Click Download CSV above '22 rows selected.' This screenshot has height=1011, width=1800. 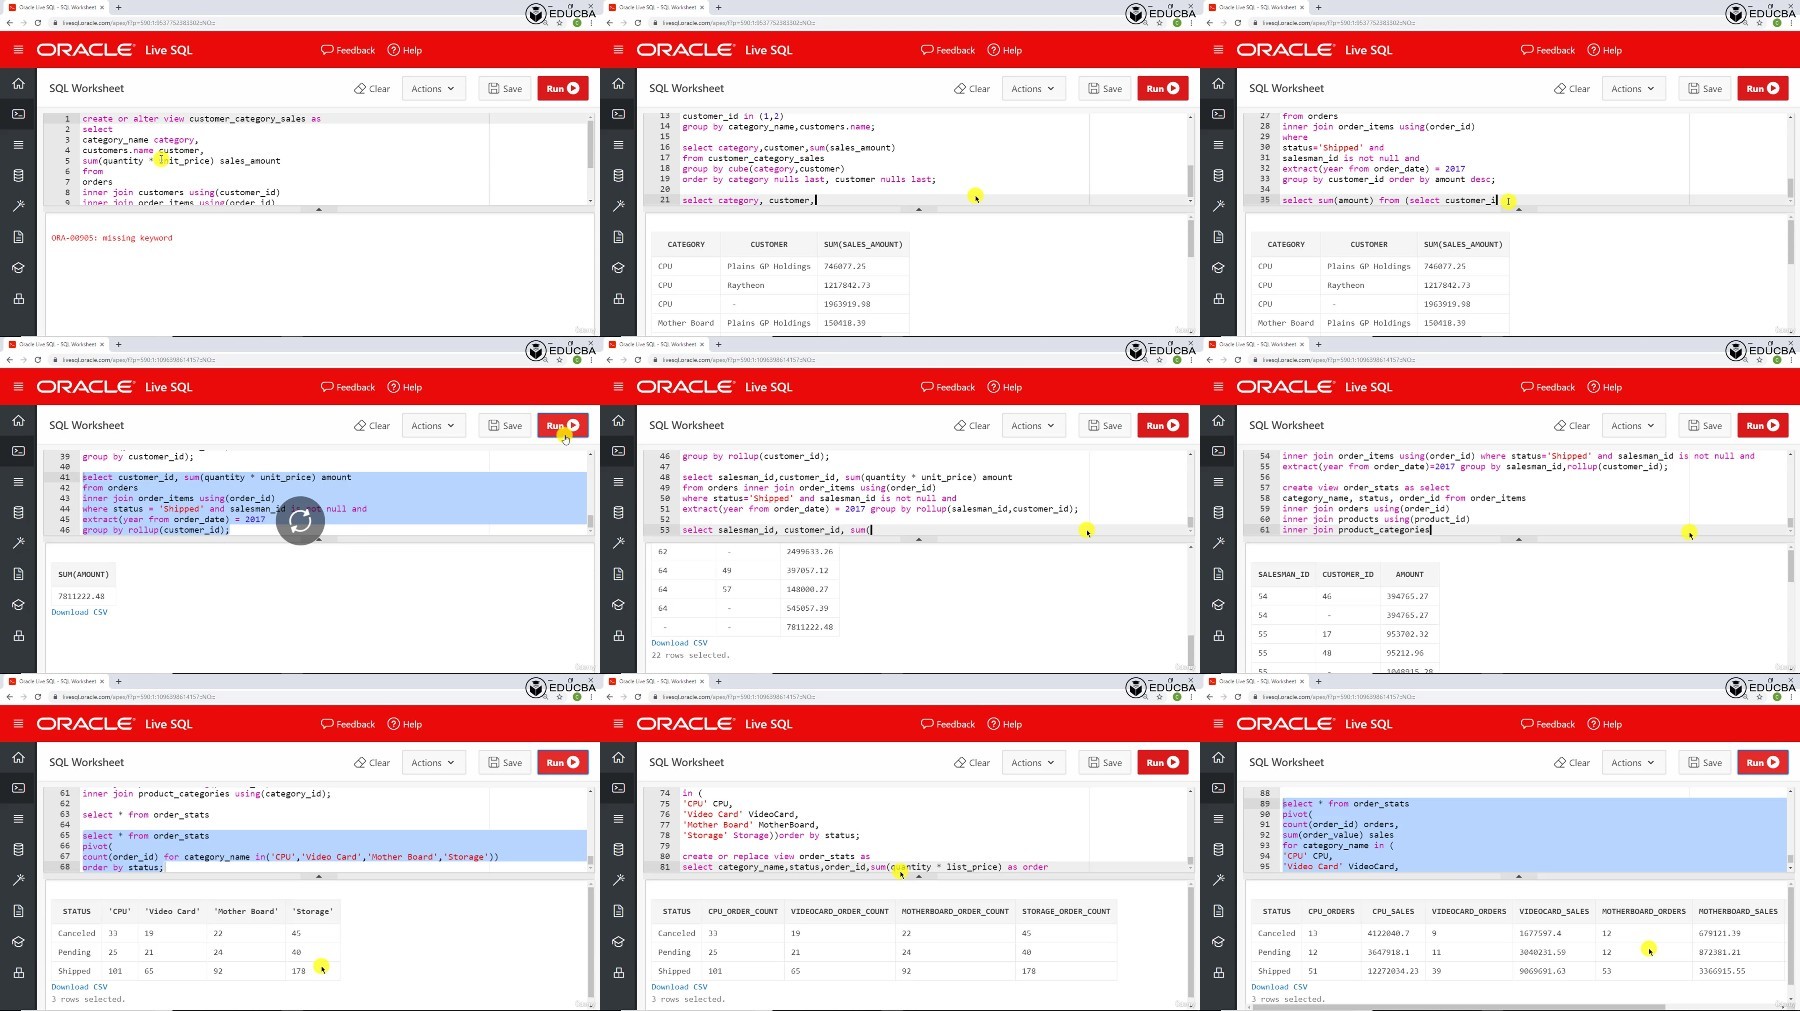679,643
